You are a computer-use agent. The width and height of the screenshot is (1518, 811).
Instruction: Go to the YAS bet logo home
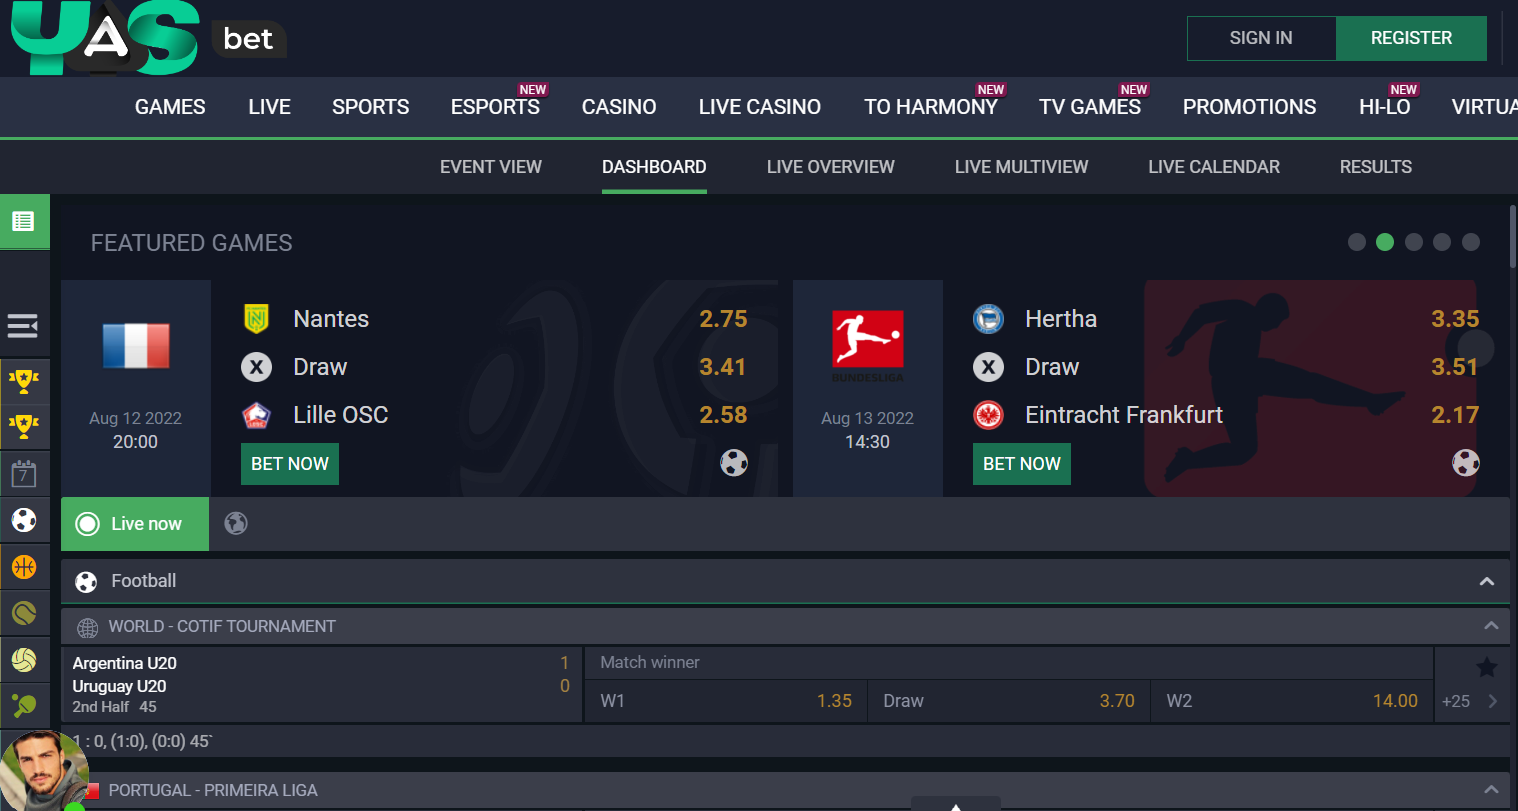point(149,38)
